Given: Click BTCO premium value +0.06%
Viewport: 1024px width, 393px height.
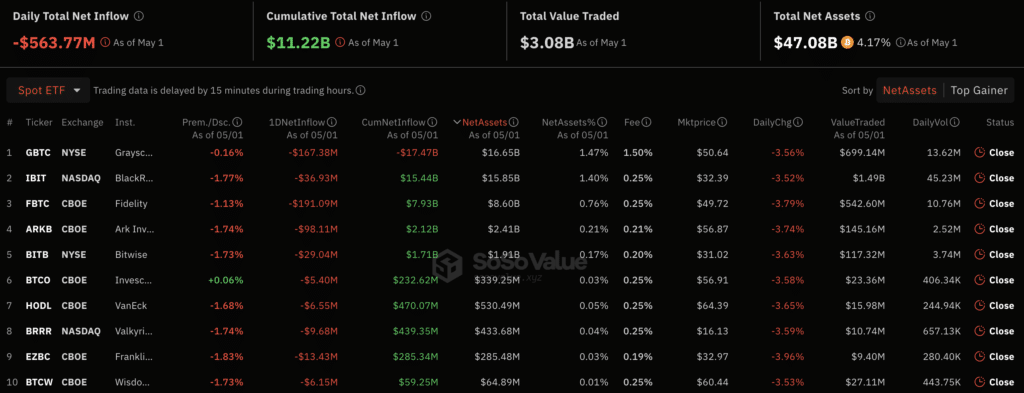Looking at the screenshot, I should [x=225, y=280].
